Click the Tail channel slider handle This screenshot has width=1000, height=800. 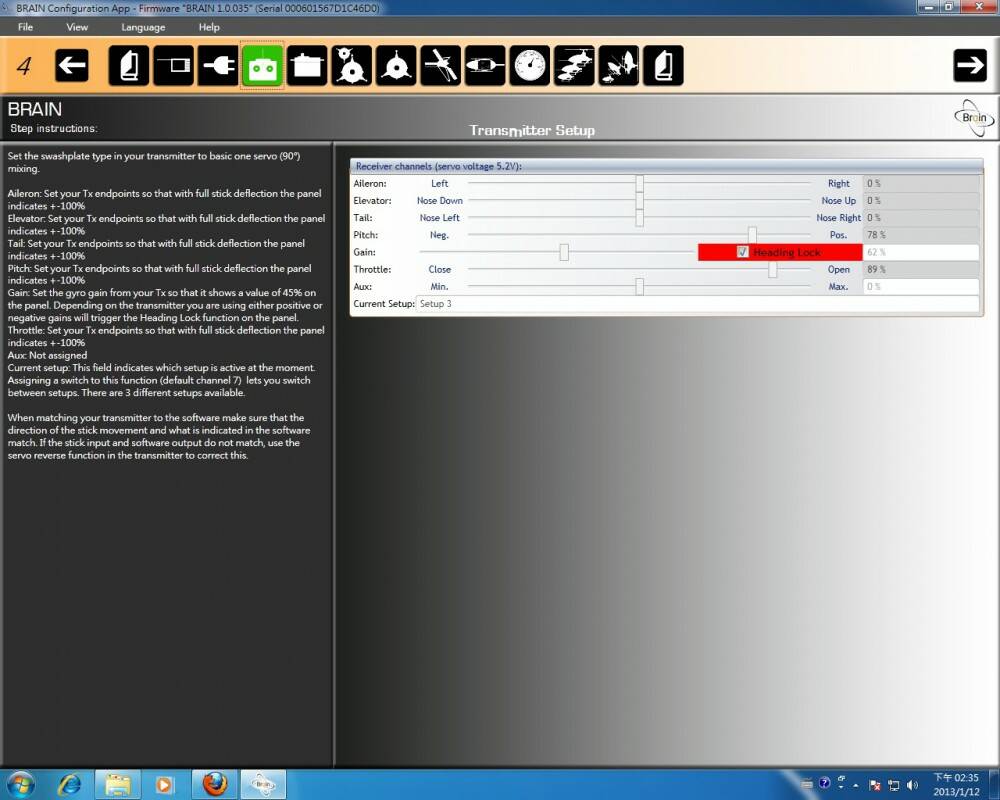pyautogui.click(x=639, y=218)
